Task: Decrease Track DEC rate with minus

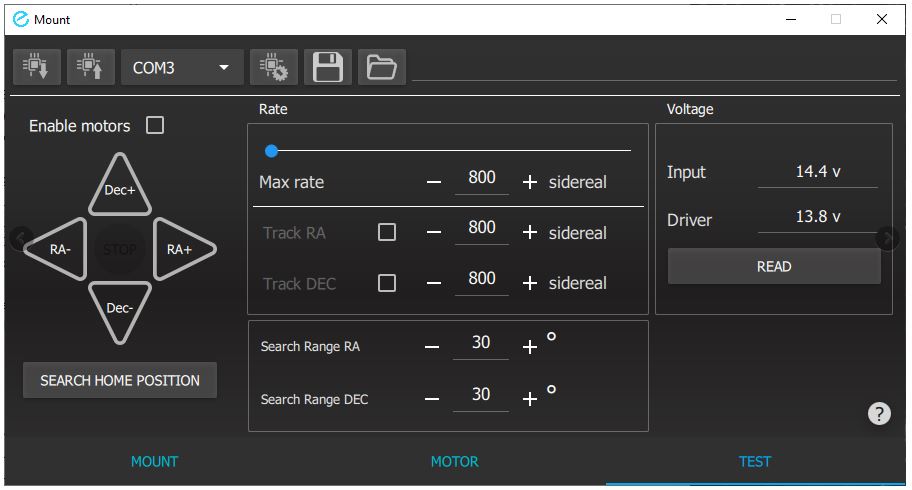Action: pyautogui.click(x=433, y=283)
